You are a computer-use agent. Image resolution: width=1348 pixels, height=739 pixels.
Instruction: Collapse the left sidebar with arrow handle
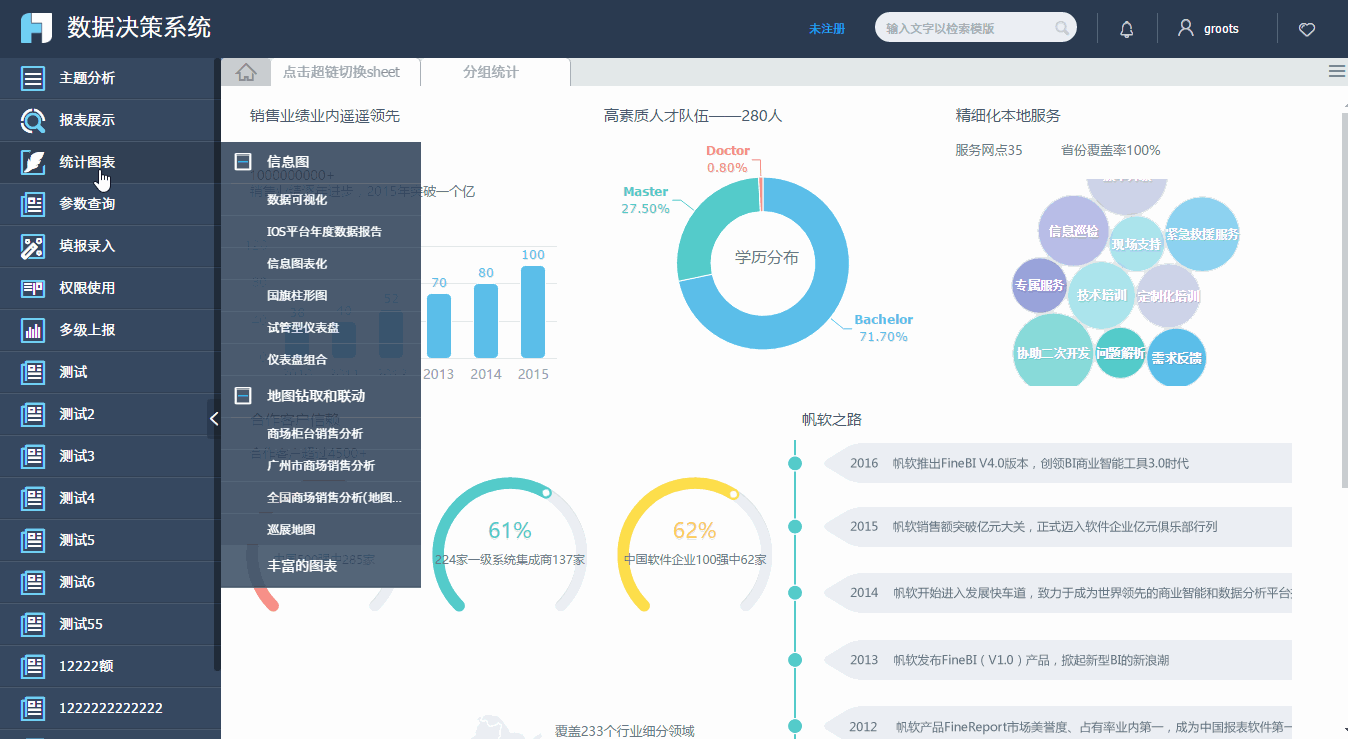pos(214,419)
